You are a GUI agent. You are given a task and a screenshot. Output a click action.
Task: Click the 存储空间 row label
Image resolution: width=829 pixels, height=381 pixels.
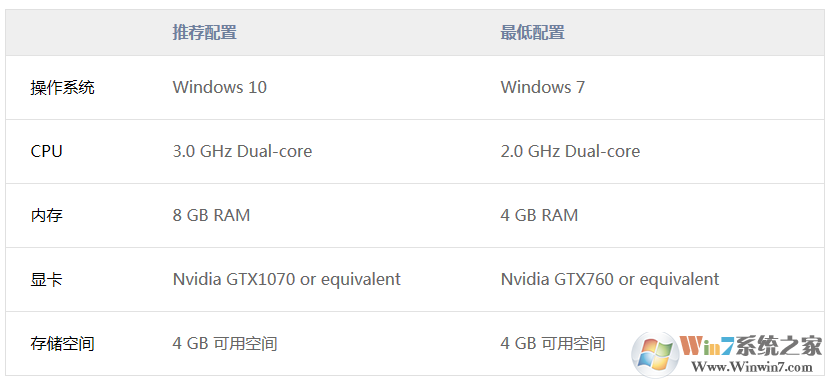click(x=62, y=344)
